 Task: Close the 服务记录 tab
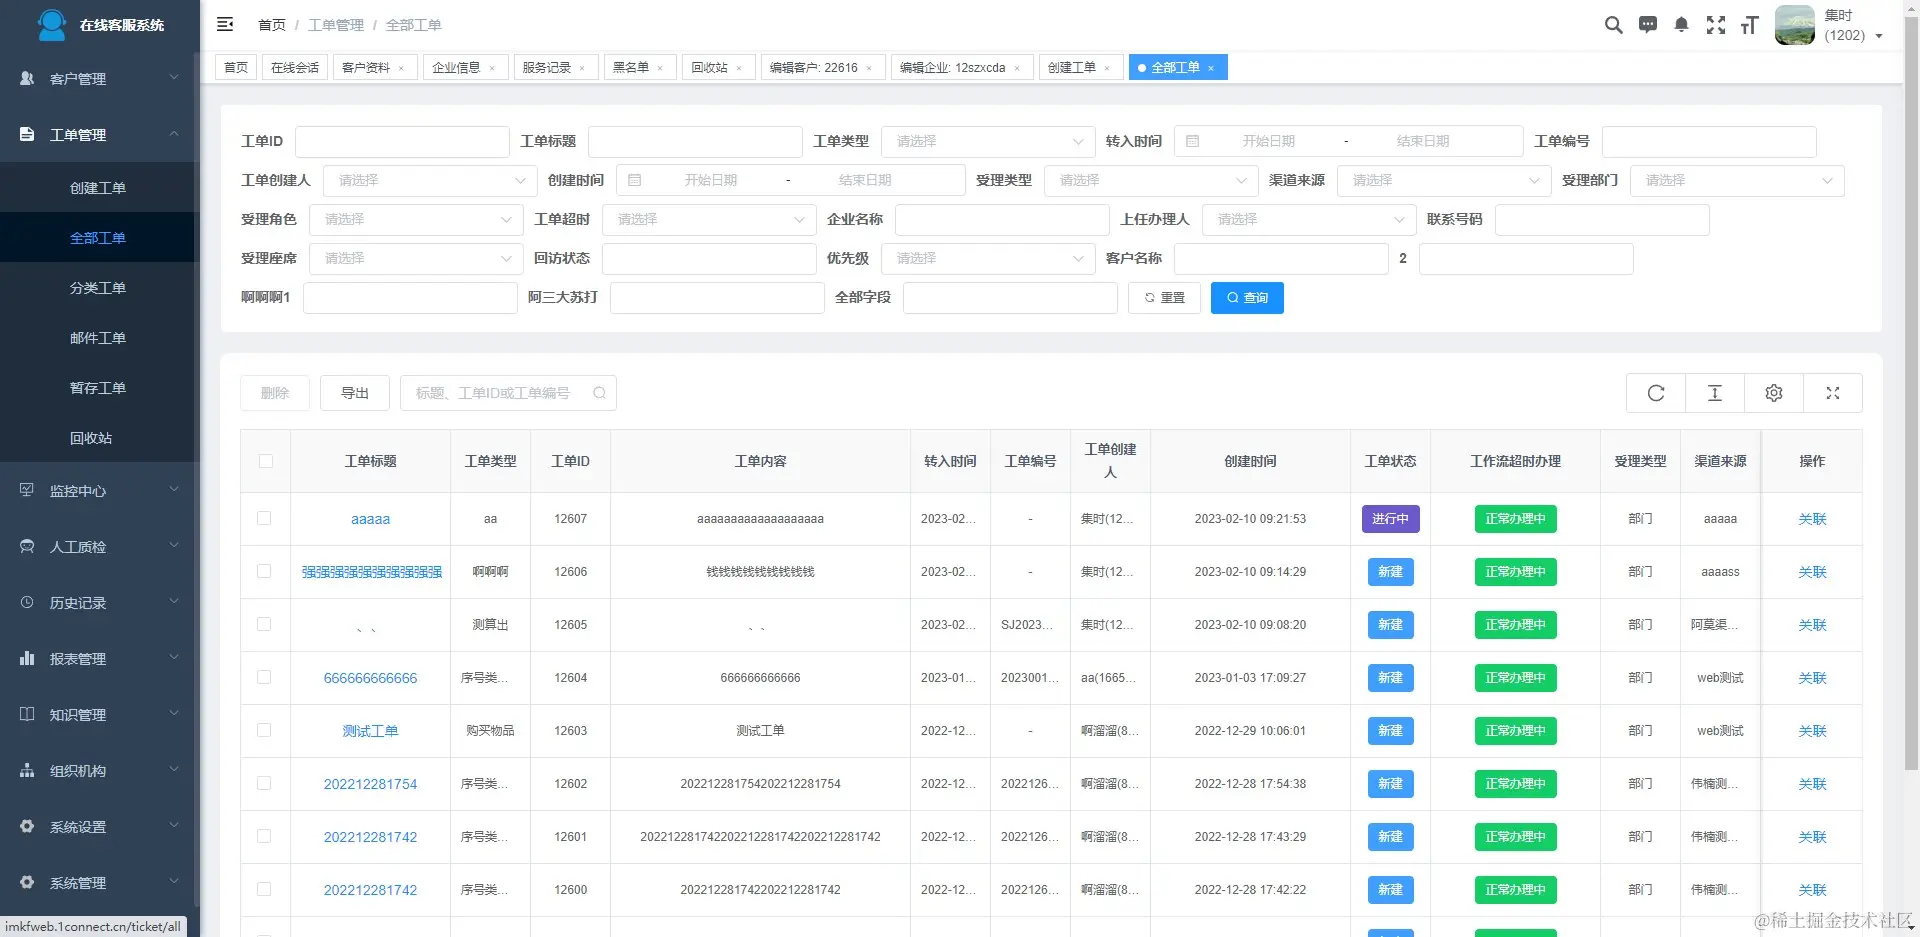pyautogui.click(x=582, y=68)
